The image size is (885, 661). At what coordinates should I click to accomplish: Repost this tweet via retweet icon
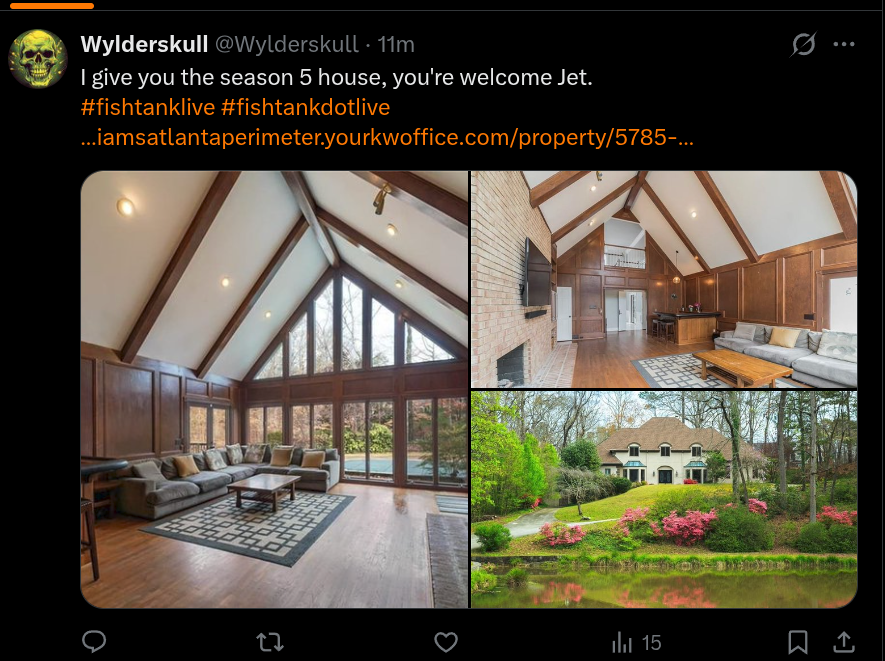pos(270,642)
